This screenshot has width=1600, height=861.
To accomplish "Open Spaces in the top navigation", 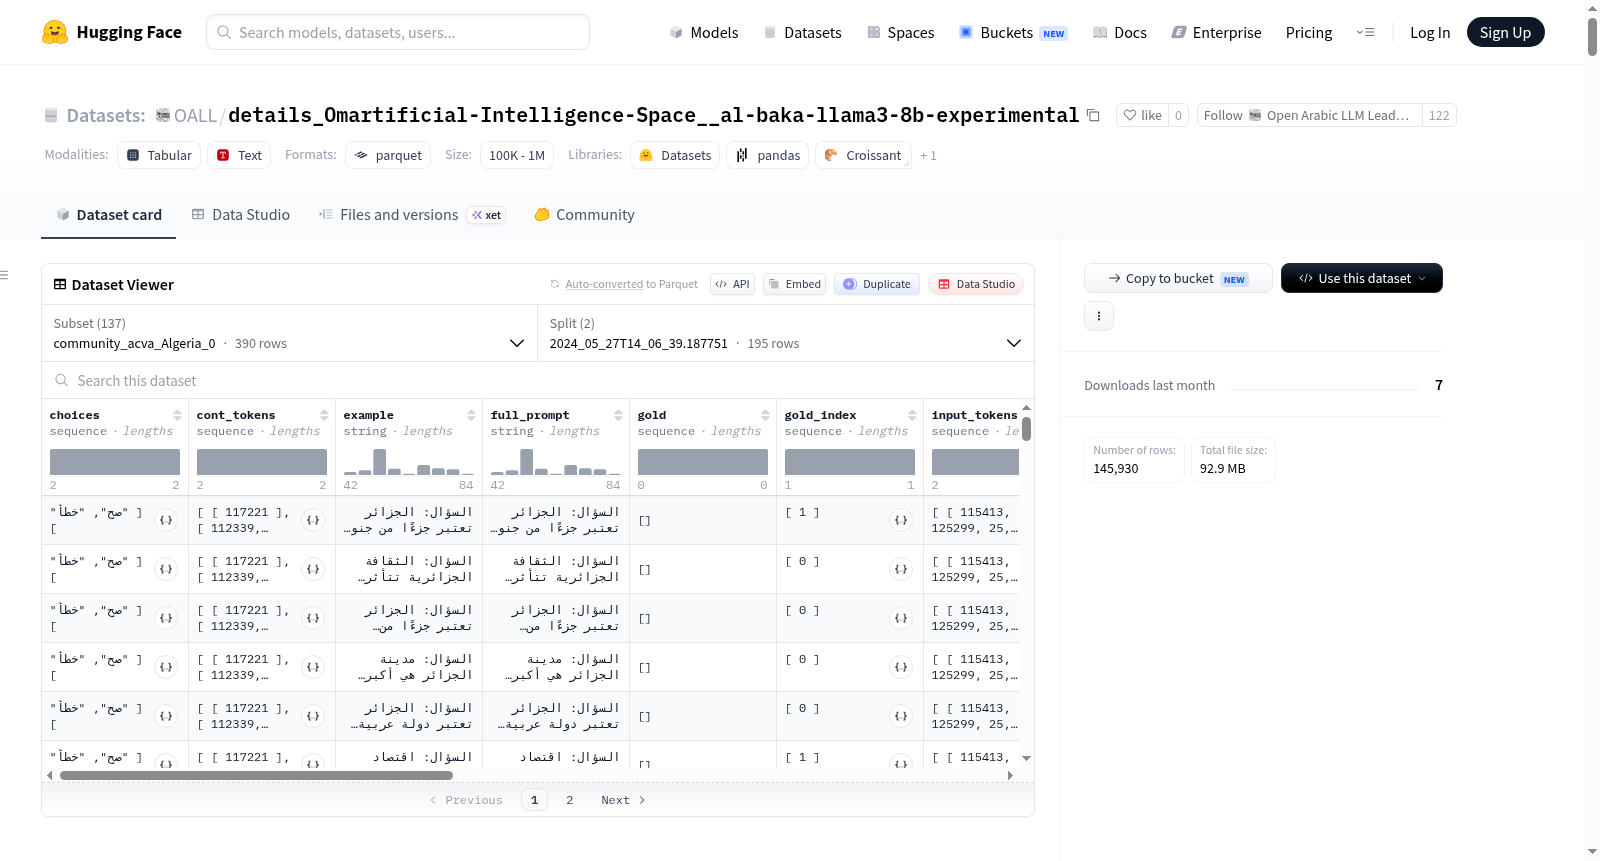I will [x=900, y=32].
